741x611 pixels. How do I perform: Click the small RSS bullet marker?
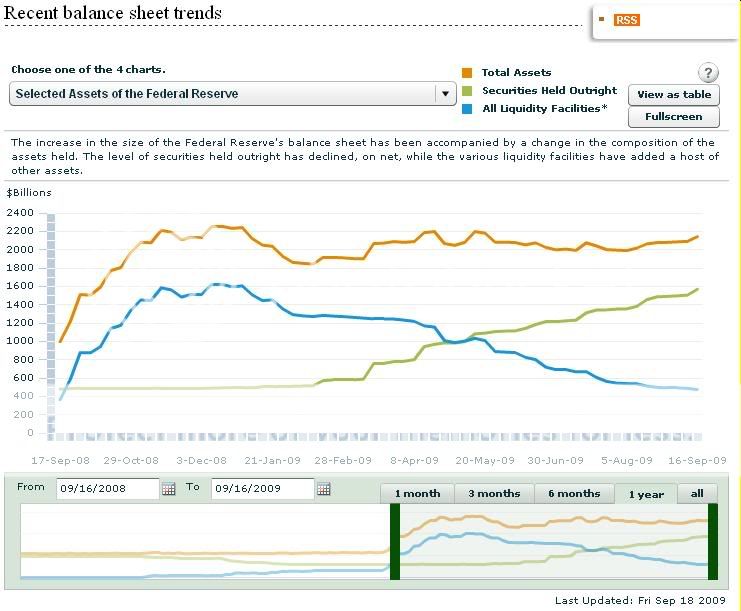[x=601, y=19]
